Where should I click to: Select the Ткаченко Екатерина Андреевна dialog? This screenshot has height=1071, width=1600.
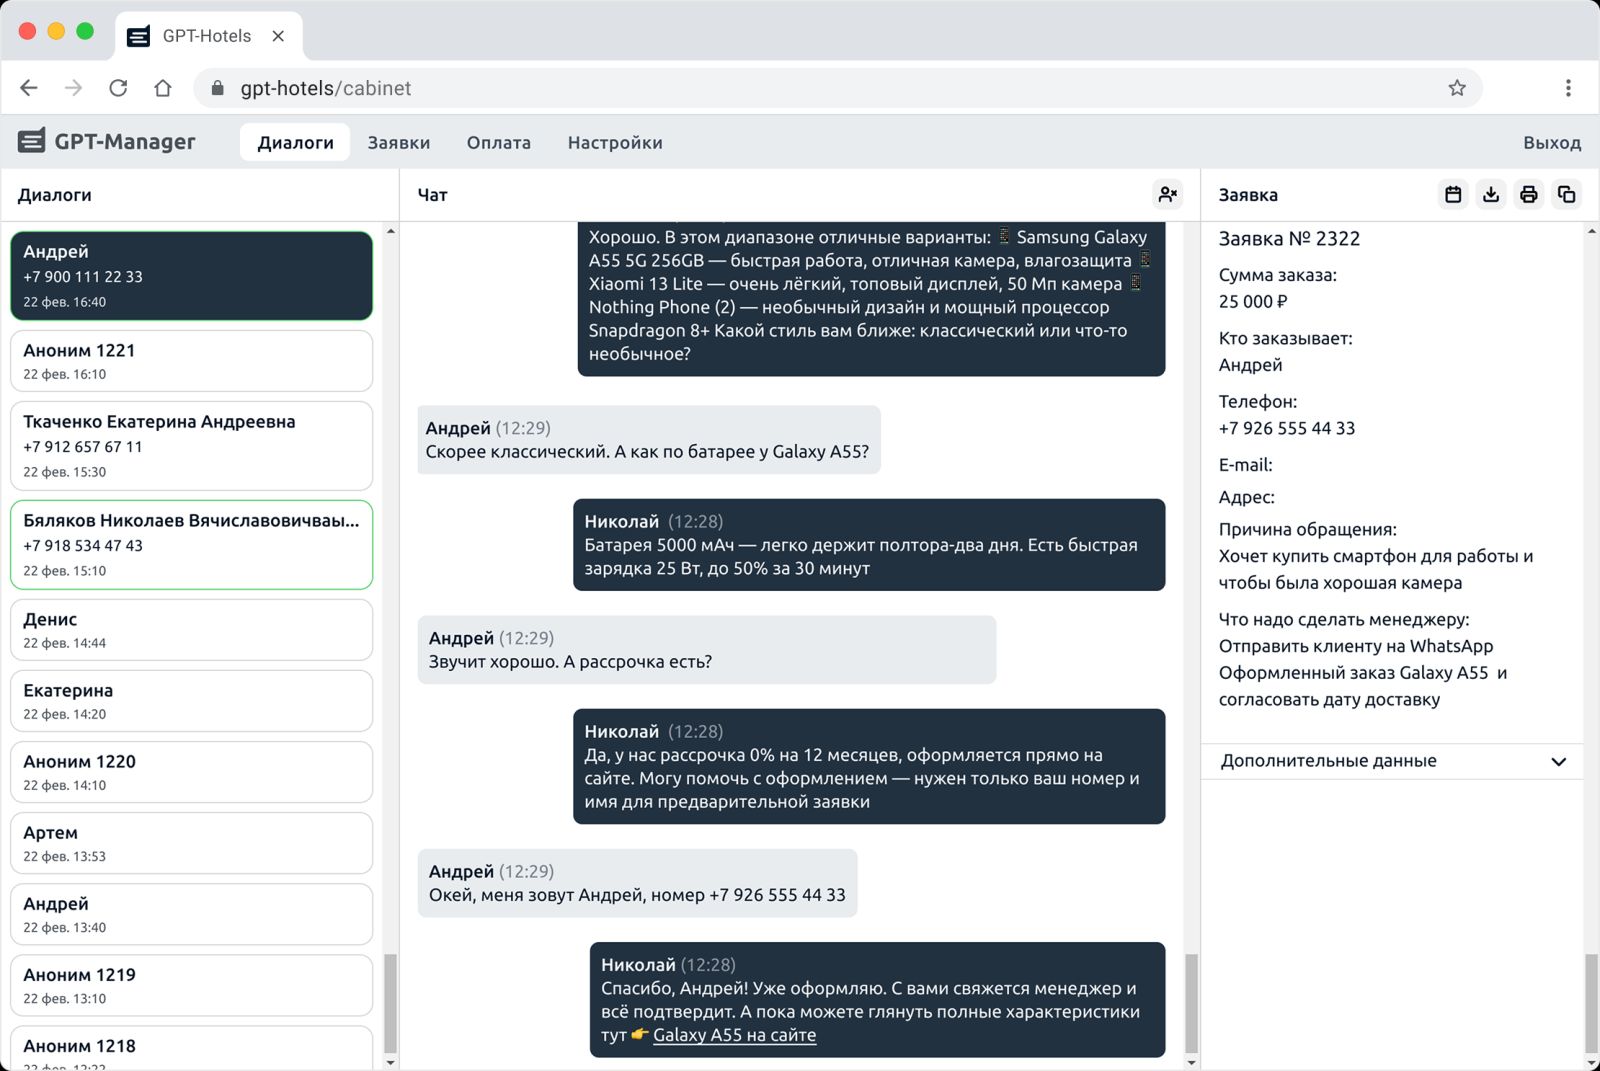click(191, 446)
